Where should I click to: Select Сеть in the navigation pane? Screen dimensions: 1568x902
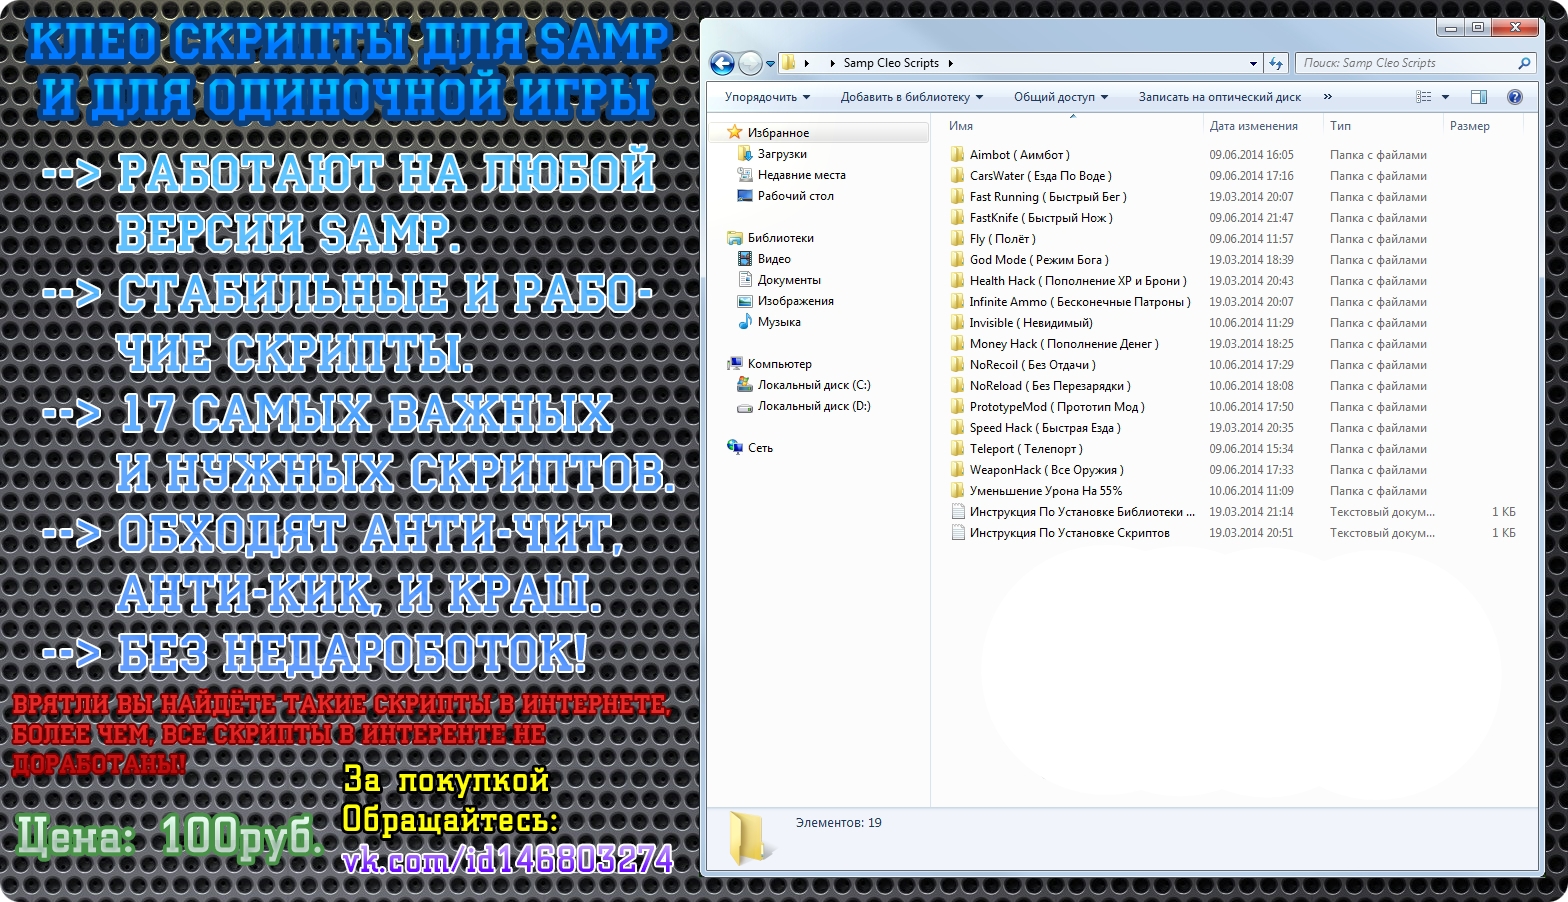[760, 448]
